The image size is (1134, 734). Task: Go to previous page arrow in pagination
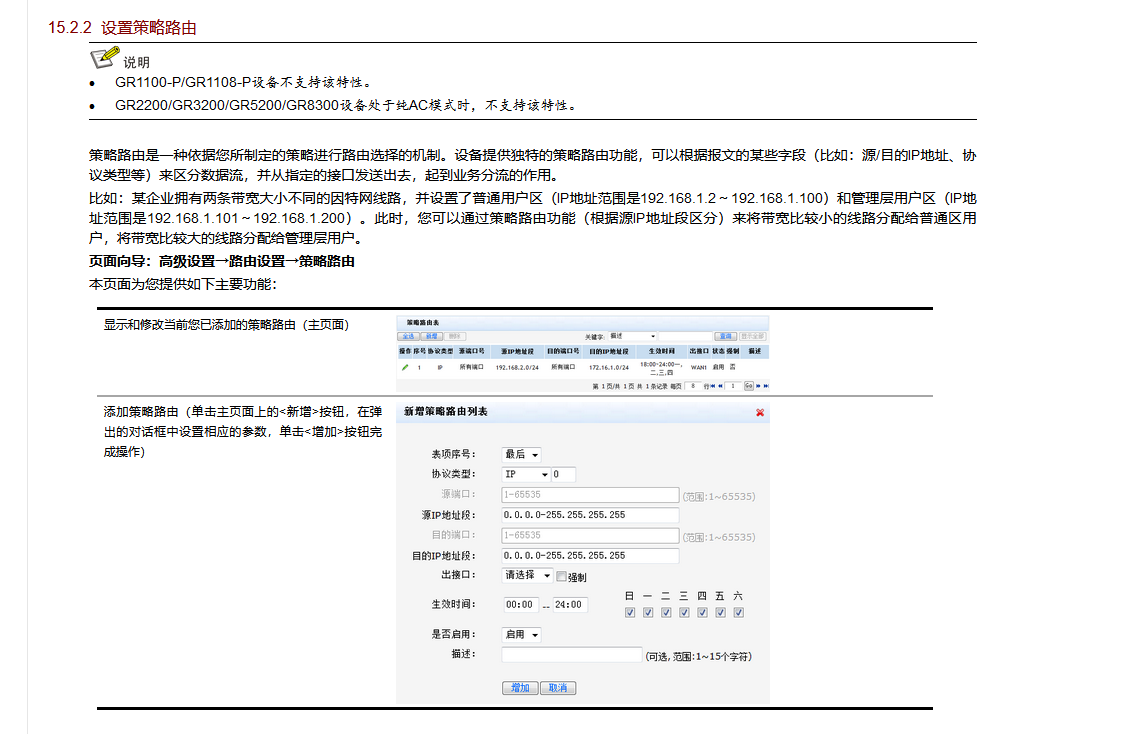tap(720, 385)
